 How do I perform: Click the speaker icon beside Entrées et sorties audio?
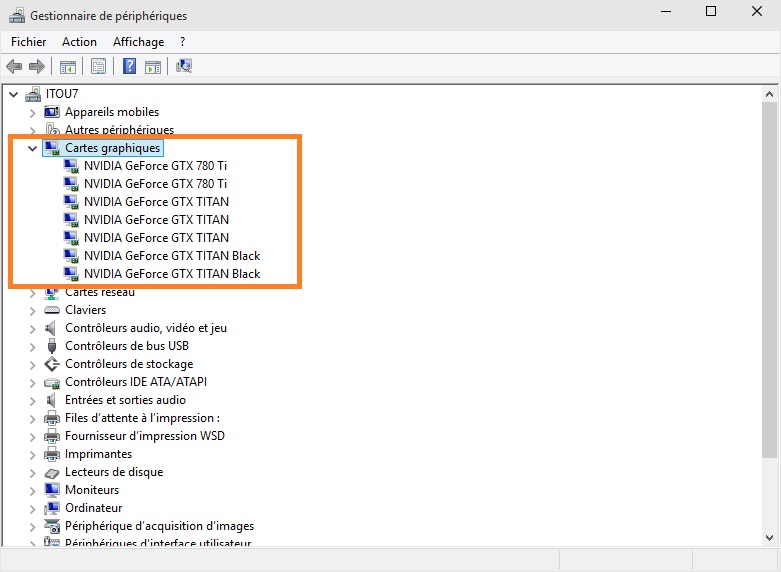click(50, 400)
